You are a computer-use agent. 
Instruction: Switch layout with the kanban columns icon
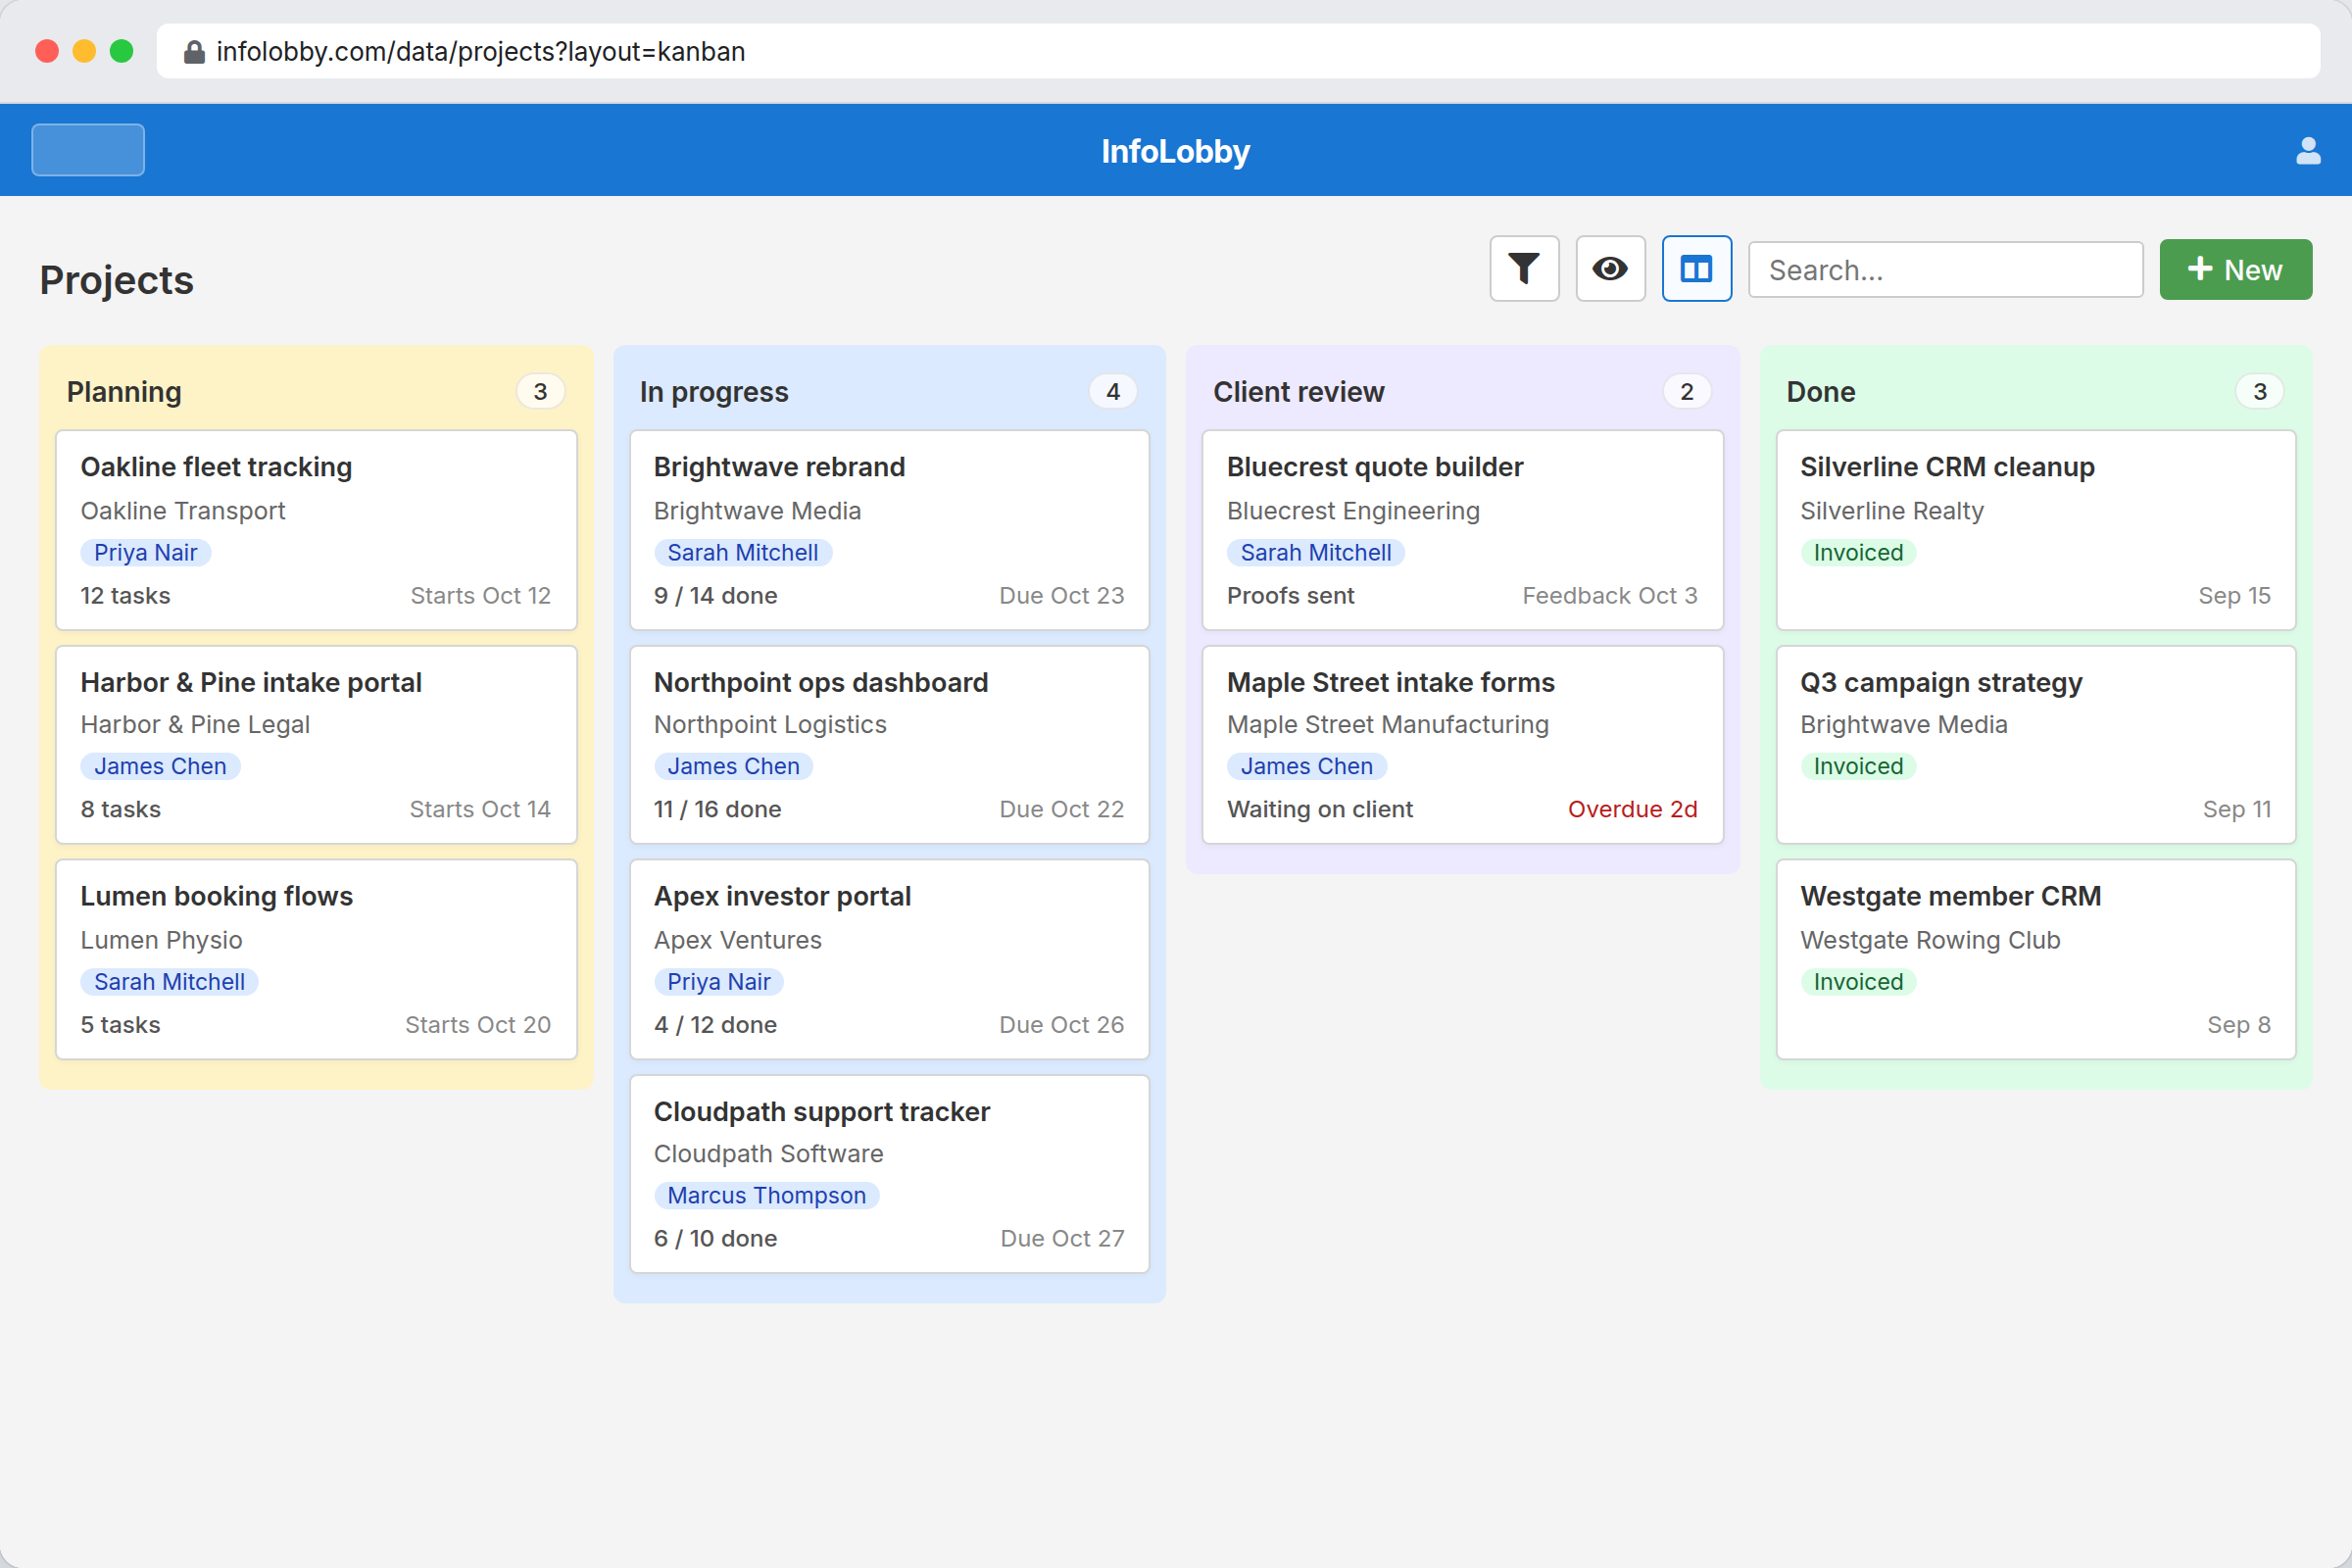point(1696,269)
